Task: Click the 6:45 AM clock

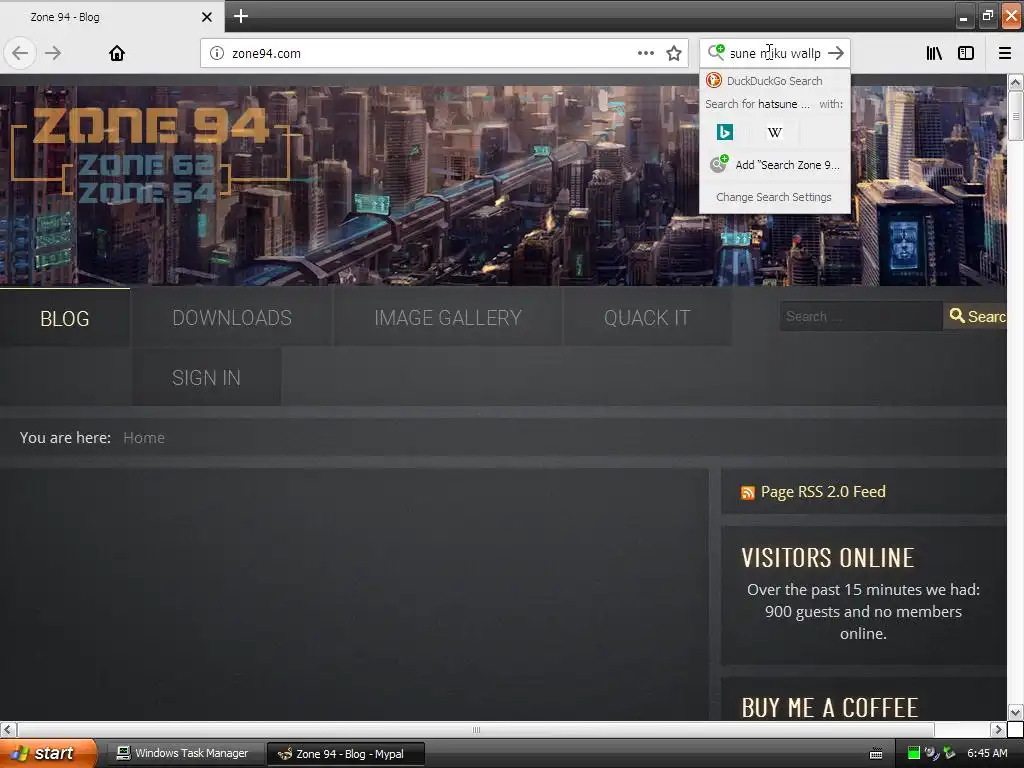Action: tap(987, 753)
